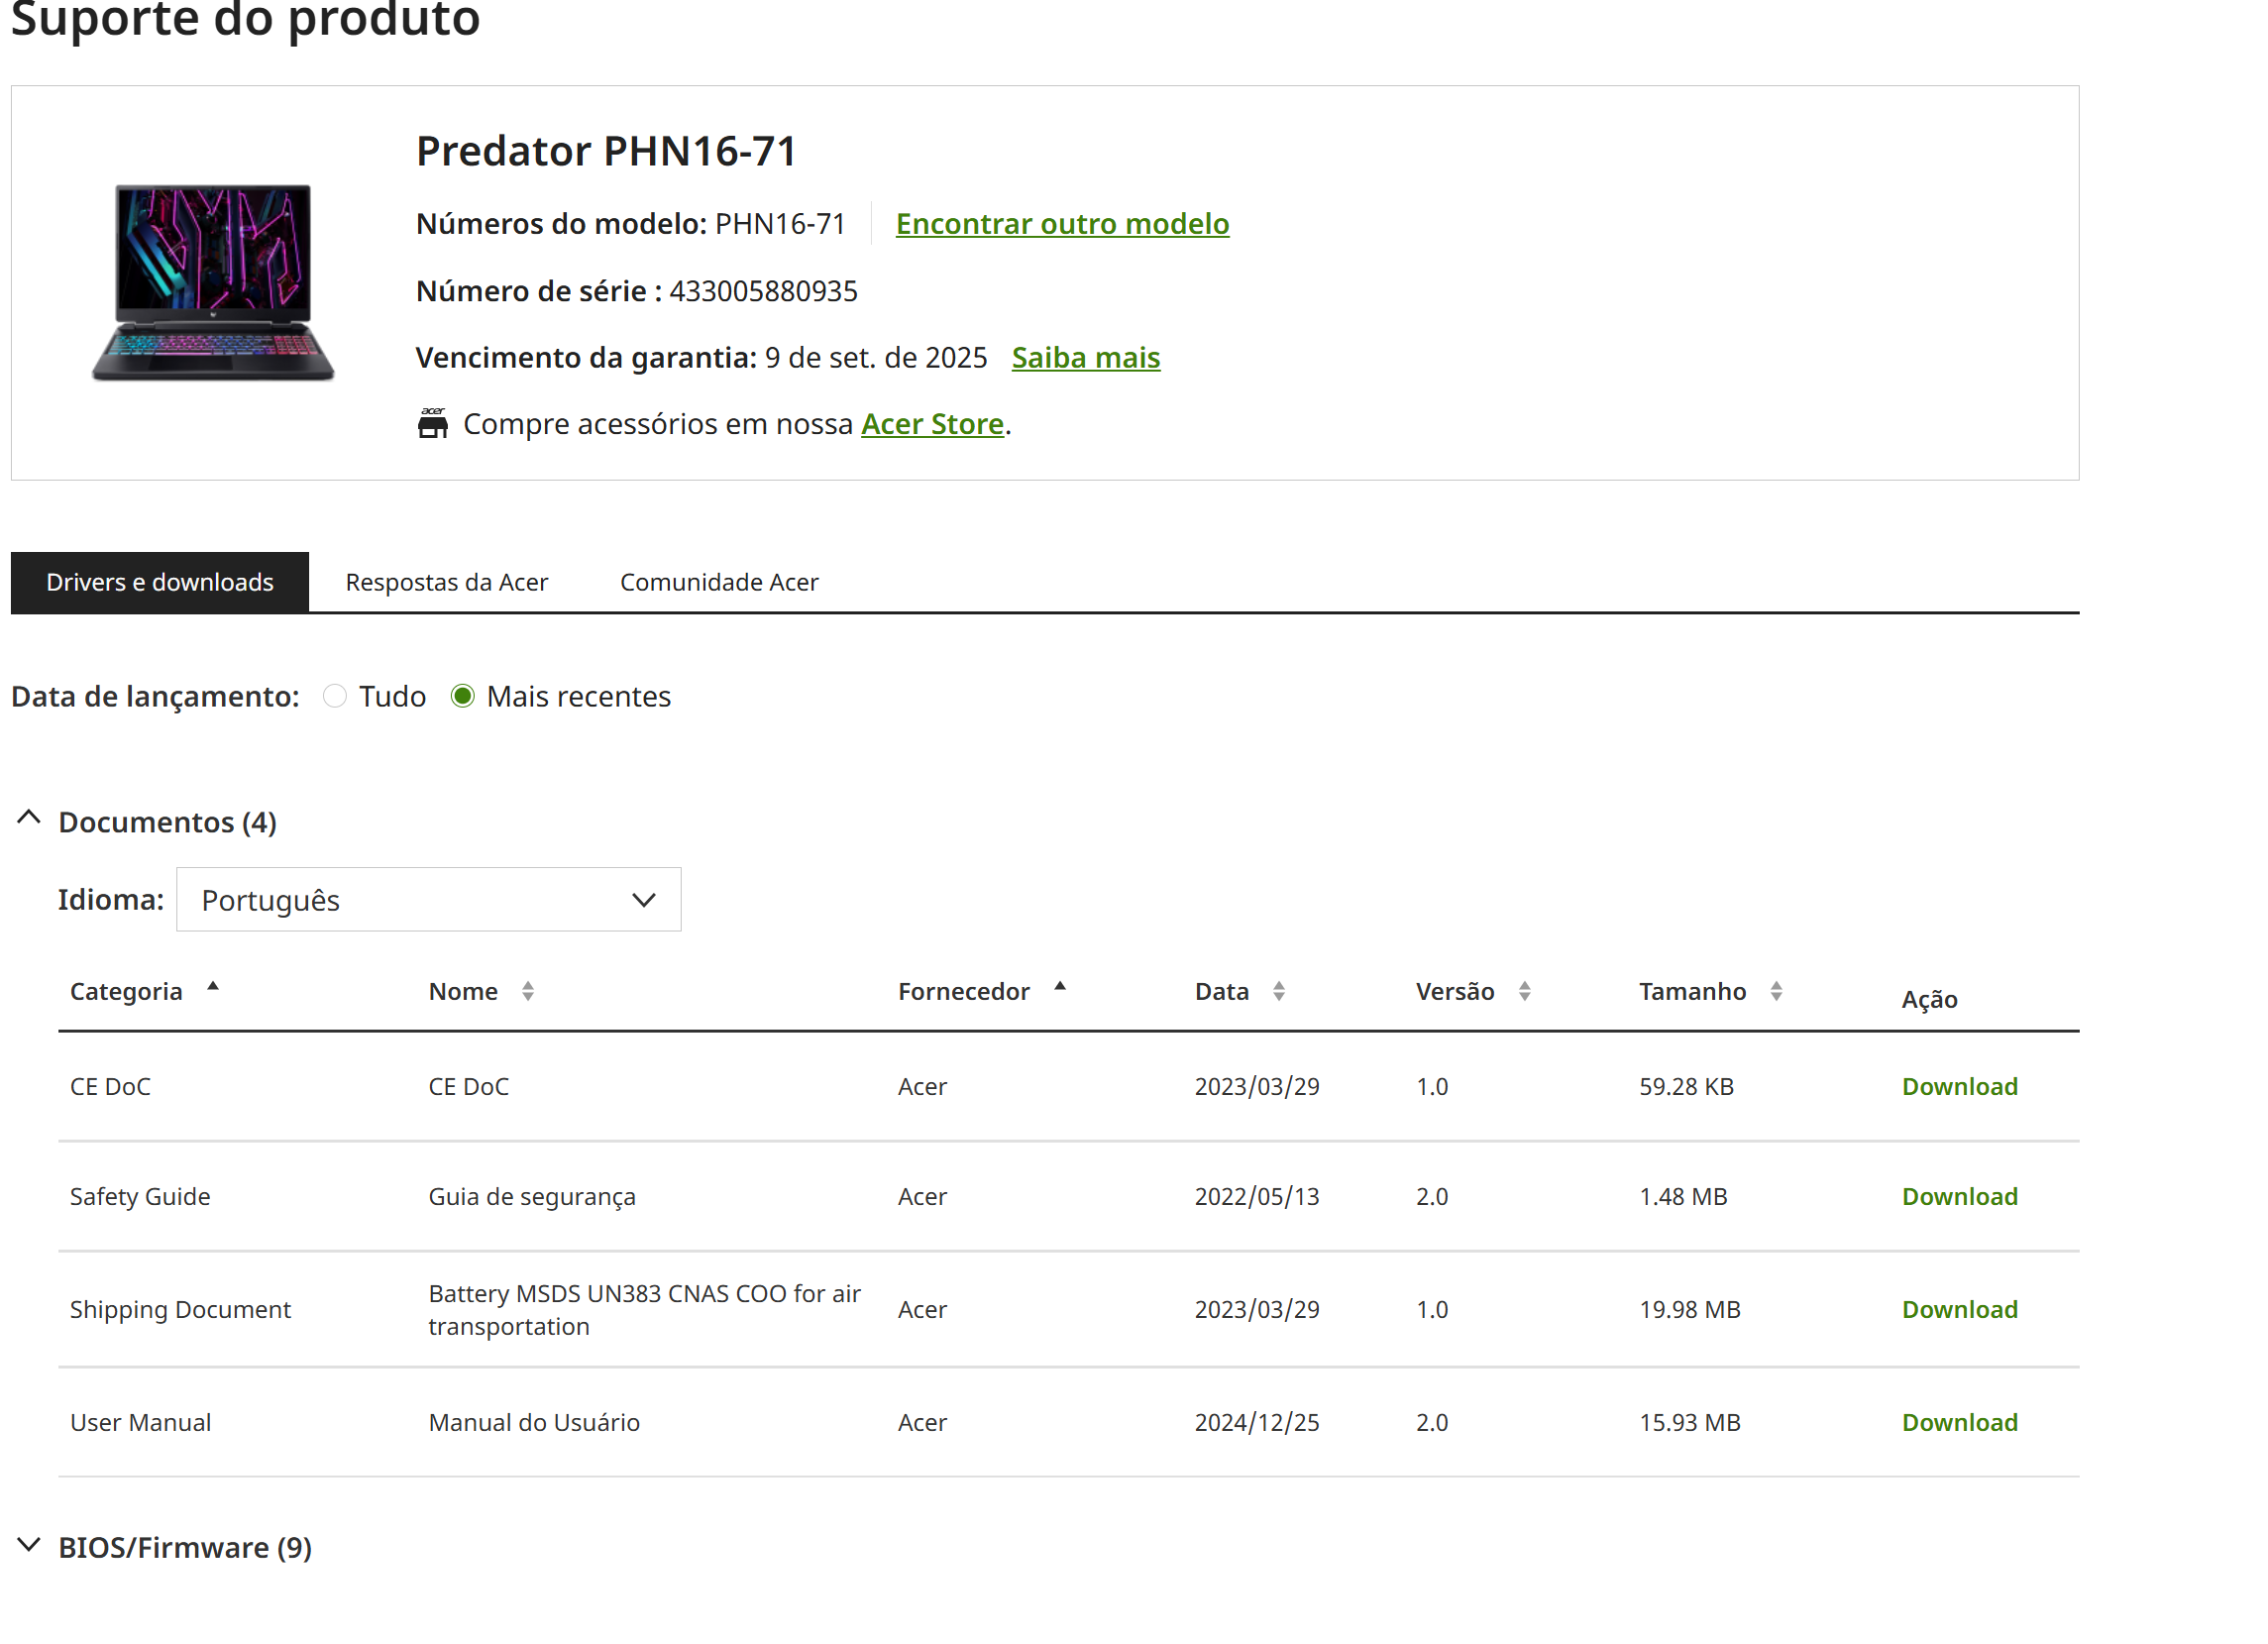Screen dimensions: 2268x1644
Task: Open the Saiba mais warranty link
Action: [x=1085, y=358]
